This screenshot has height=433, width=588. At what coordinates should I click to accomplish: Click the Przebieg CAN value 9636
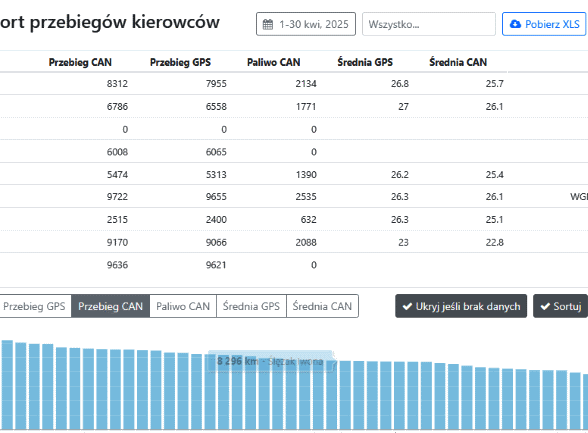tap(117, 265)
